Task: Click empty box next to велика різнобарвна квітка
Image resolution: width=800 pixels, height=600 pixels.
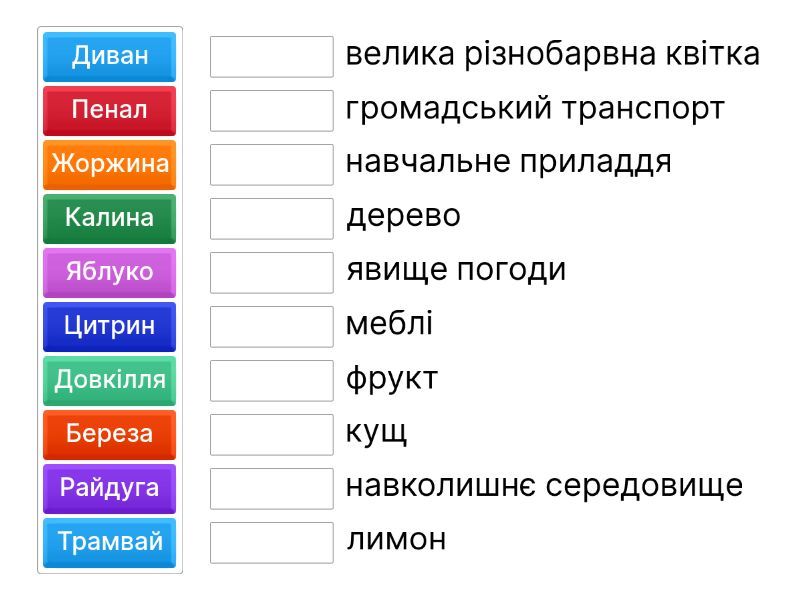Action: point(272,57)
